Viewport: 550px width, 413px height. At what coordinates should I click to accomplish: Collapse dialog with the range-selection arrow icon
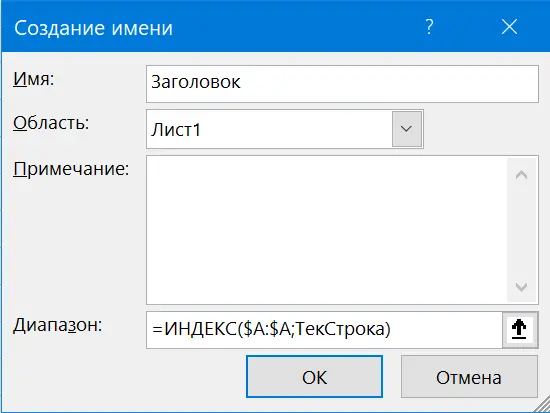point(519,329)
